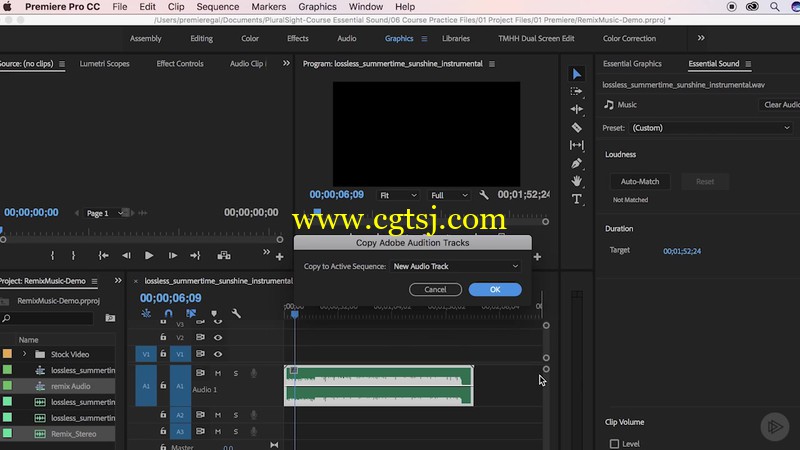800x450 pixels.
Task: Open the Sequence menu
Action: [217, 7]
